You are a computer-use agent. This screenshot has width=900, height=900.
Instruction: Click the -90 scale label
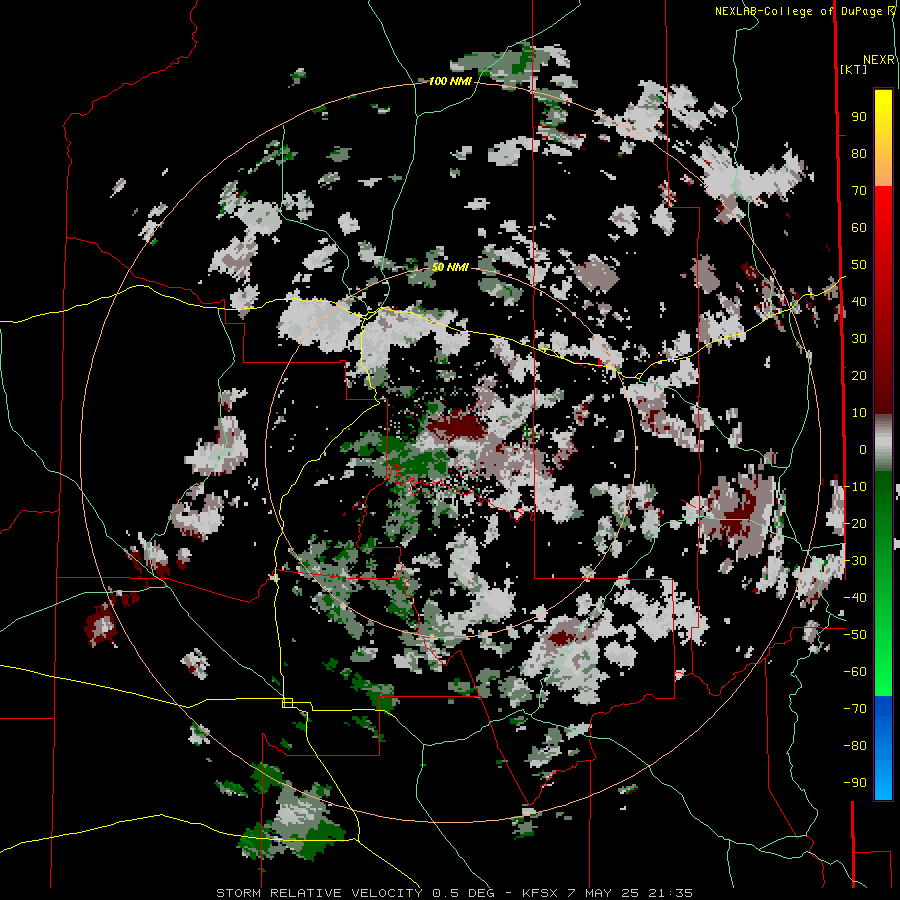[855, 782]
